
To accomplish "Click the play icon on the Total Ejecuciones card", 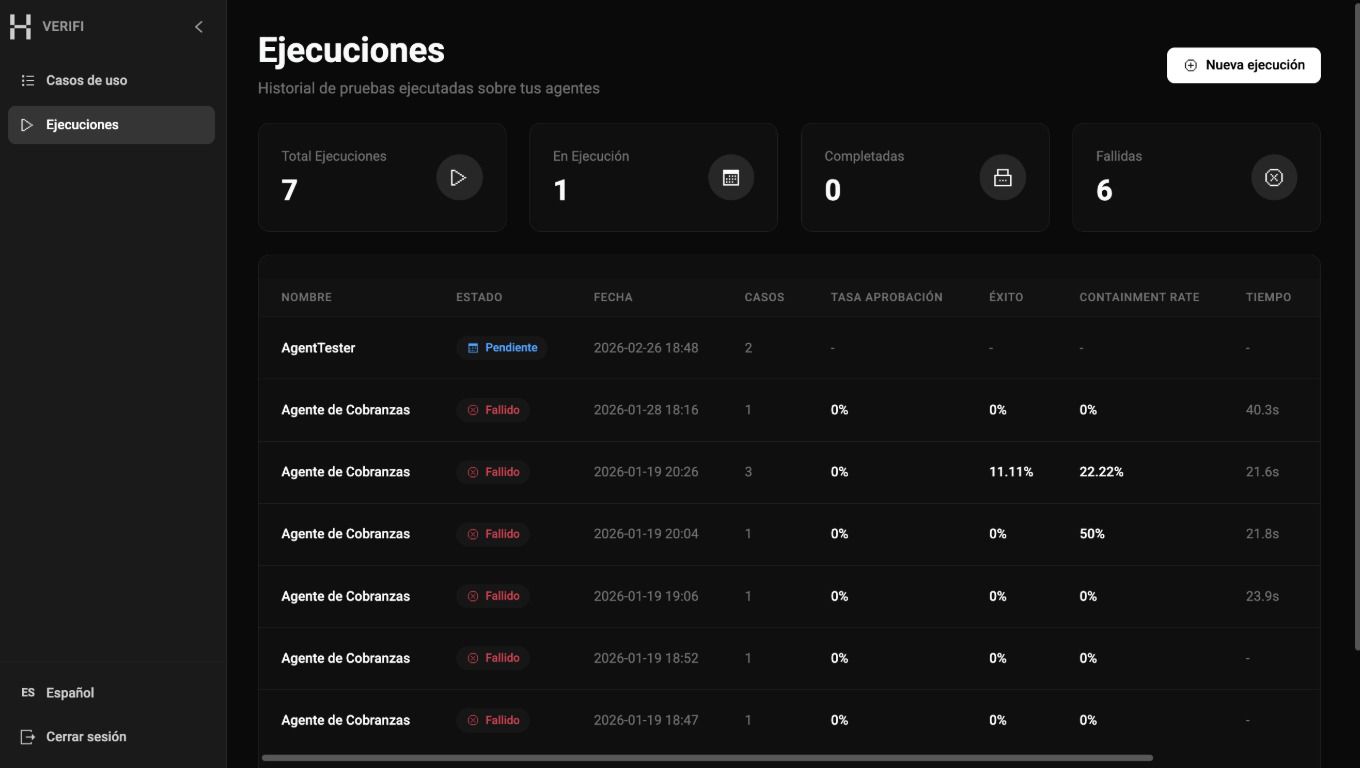I will tap(459, 177).
